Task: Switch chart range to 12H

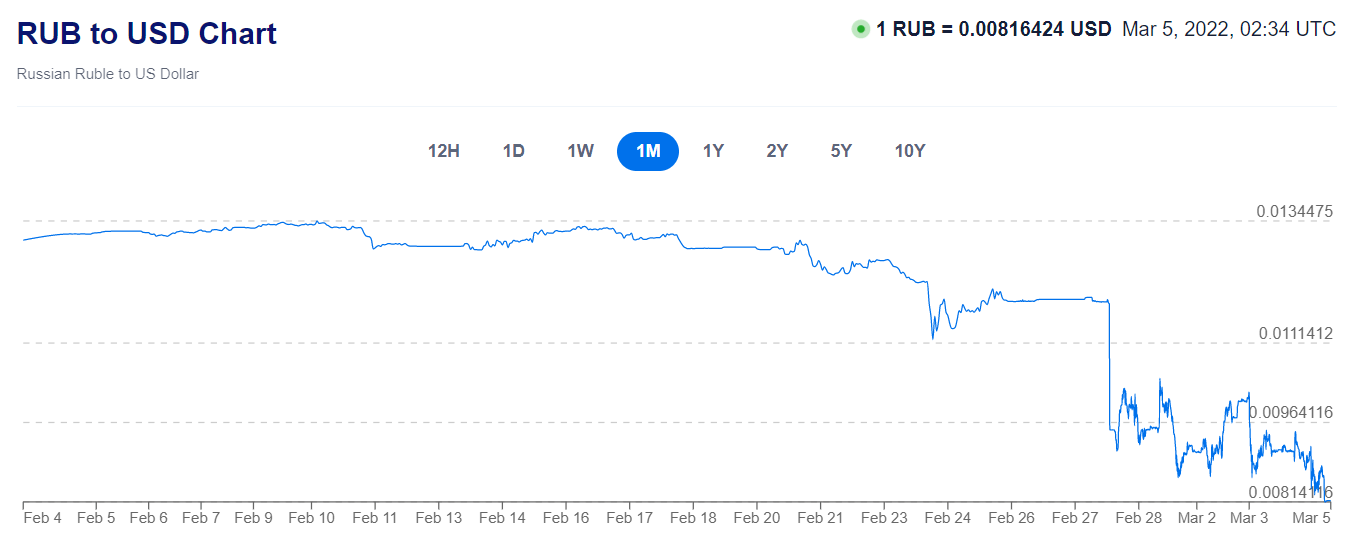Action: [x=443, y=151]
